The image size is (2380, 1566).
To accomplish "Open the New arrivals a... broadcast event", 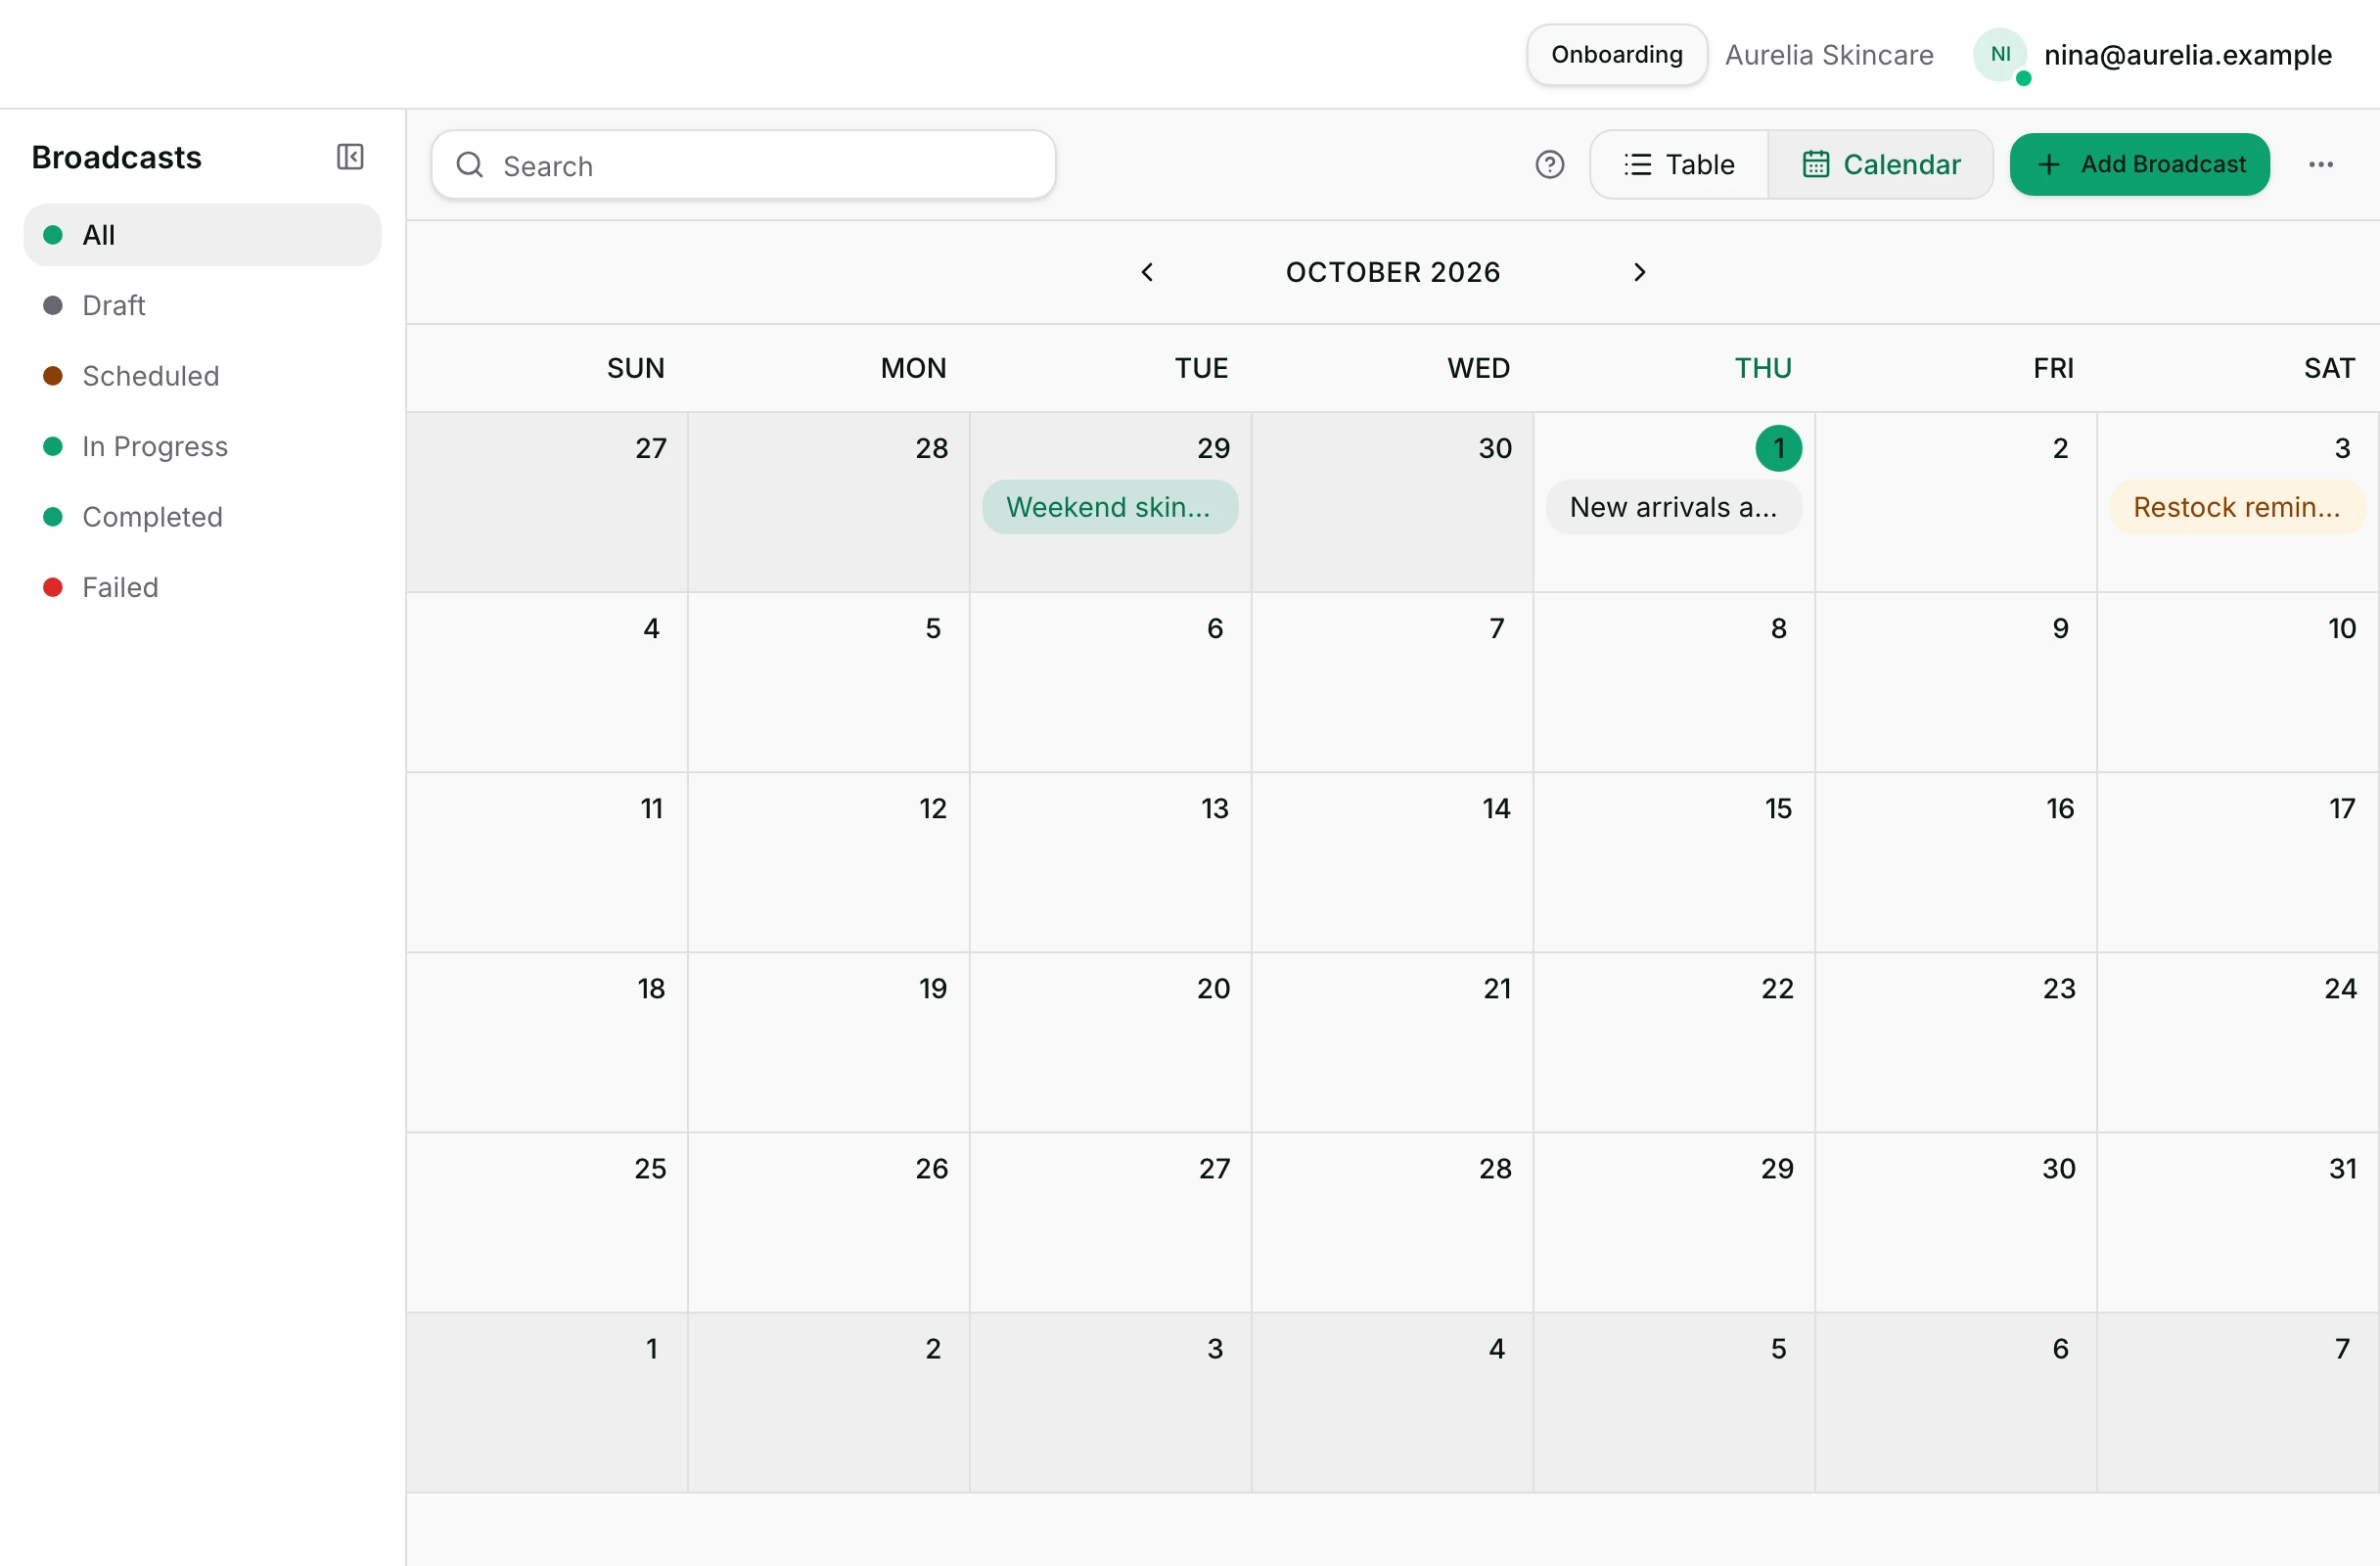I will point(1674,507).
